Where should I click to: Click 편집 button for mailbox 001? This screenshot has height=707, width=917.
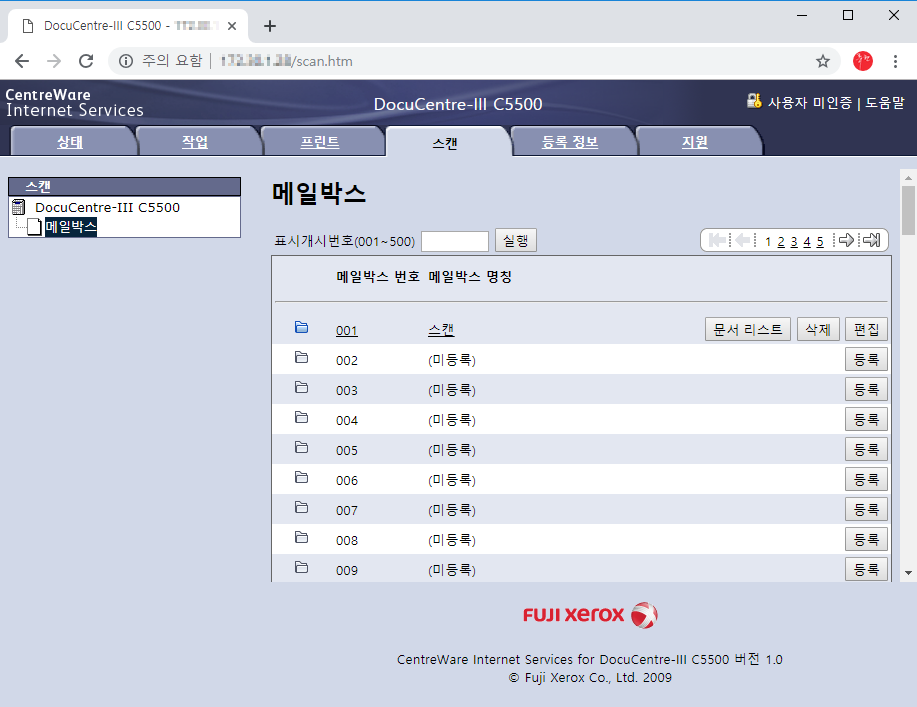pos(866,329)
